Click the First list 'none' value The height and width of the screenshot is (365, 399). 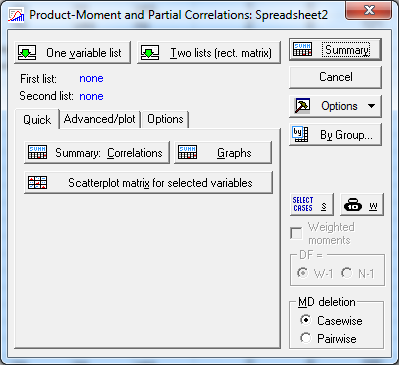coord(91,79)
